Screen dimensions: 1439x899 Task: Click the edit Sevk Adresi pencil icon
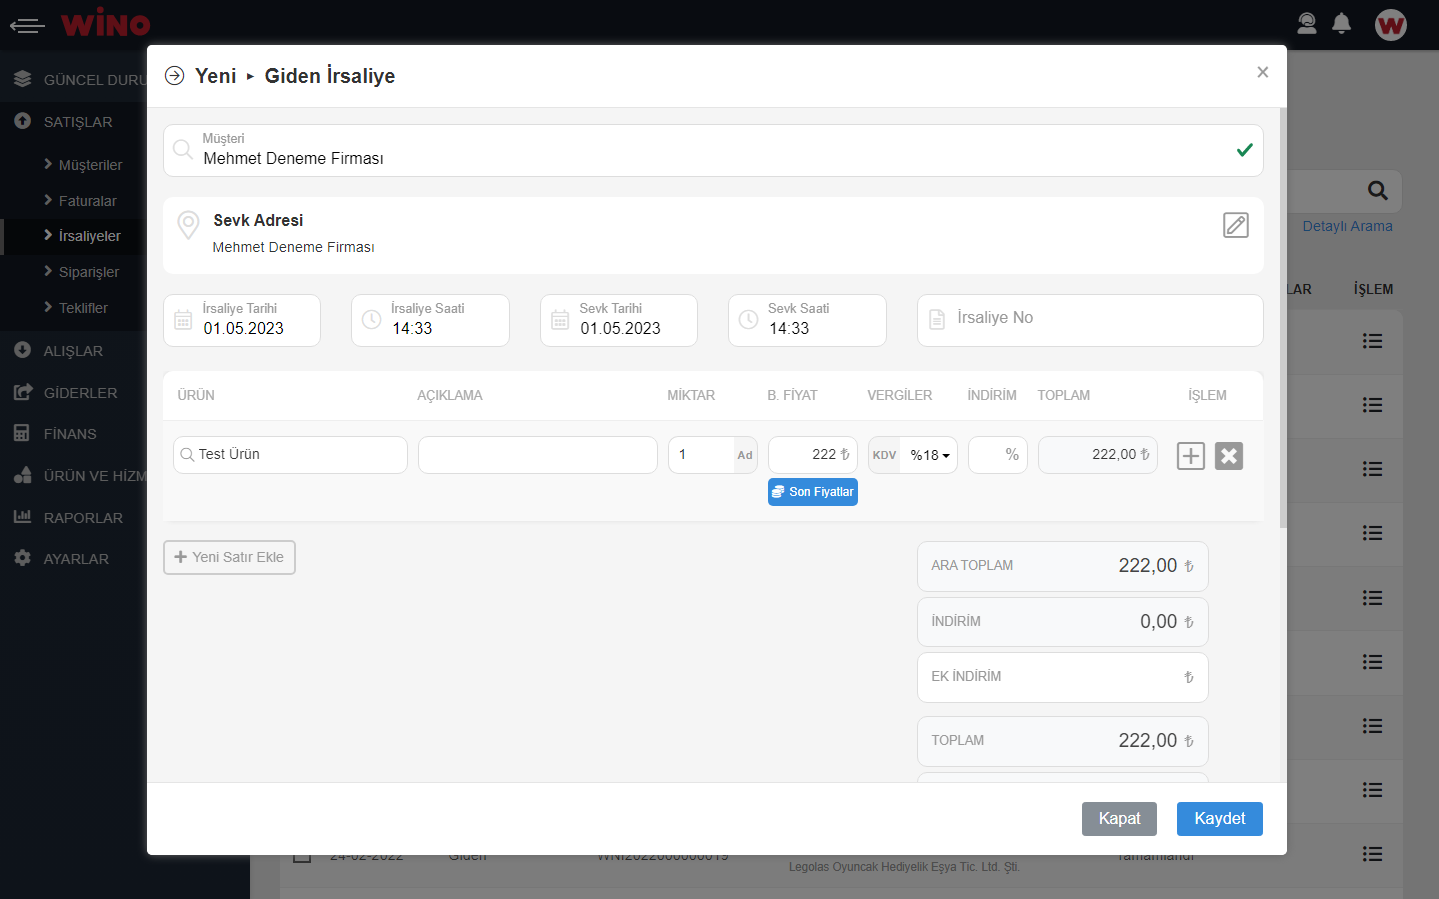(x=1235, y=225)
